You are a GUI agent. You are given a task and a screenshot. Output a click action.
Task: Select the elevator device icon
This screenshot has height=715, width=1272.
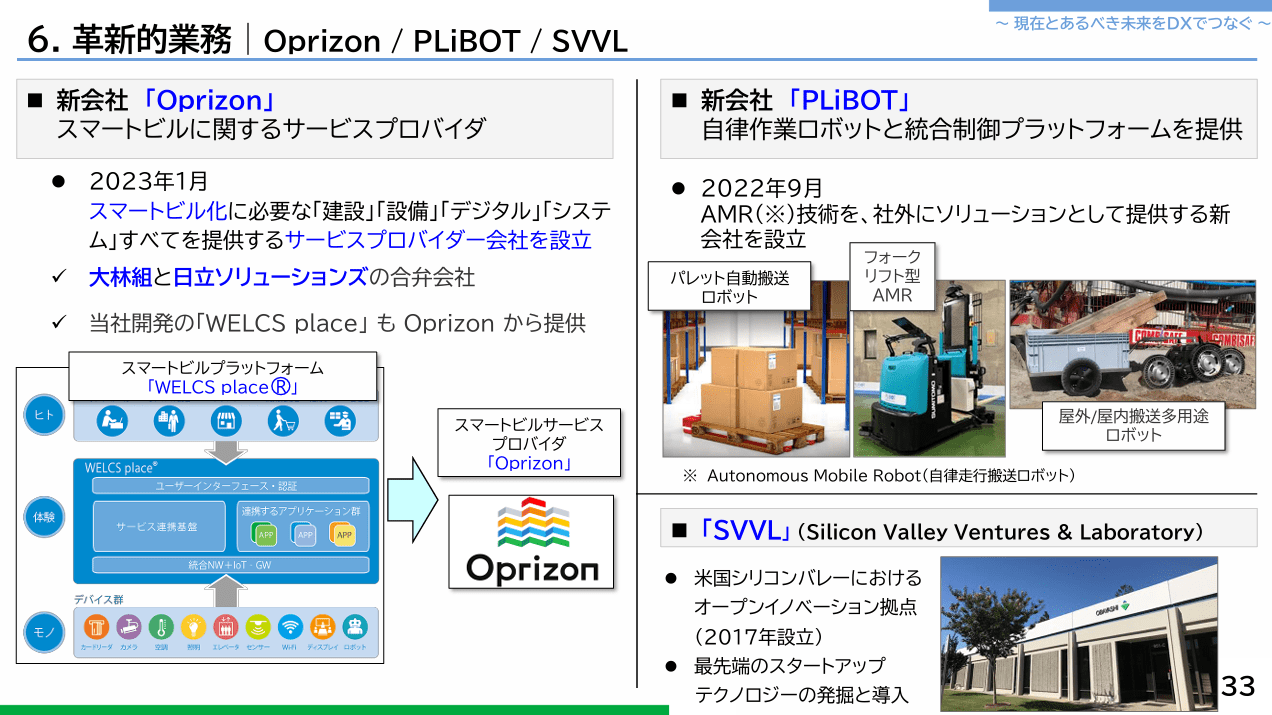[x=226, y=627]
